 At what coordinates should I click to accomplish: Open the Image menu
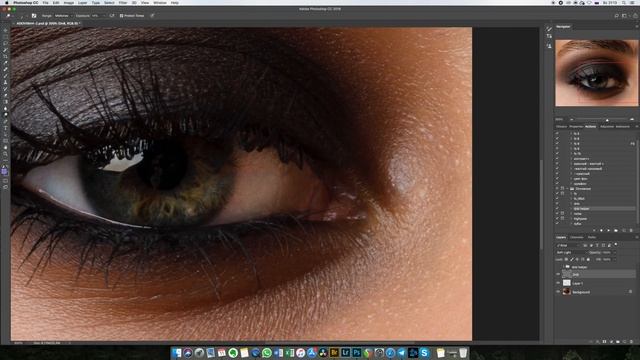click(69, 3)
